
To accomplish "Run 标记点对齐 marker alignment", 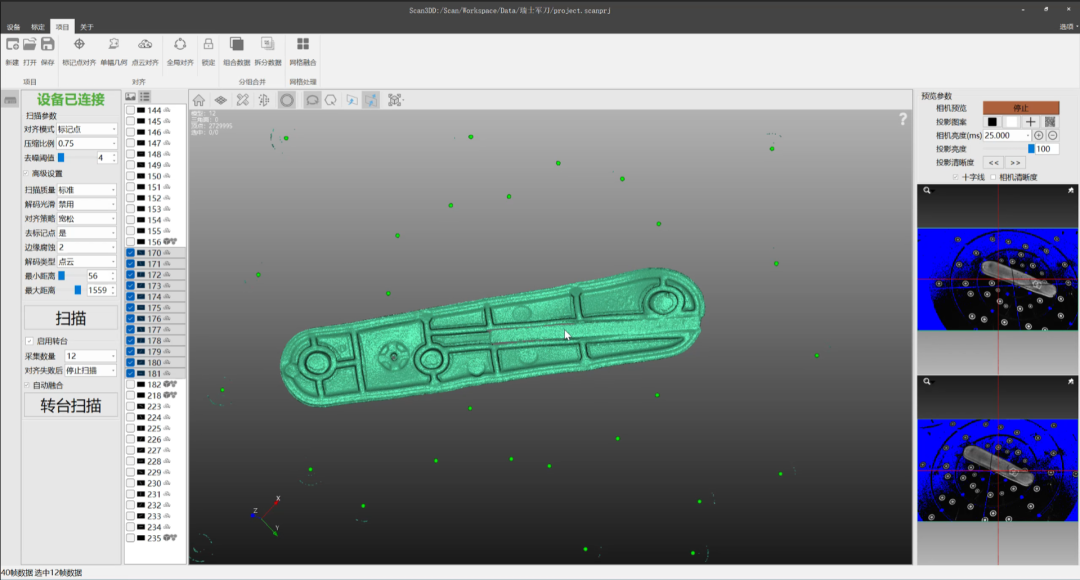I will pyautogui.click(x=79, y=44).
